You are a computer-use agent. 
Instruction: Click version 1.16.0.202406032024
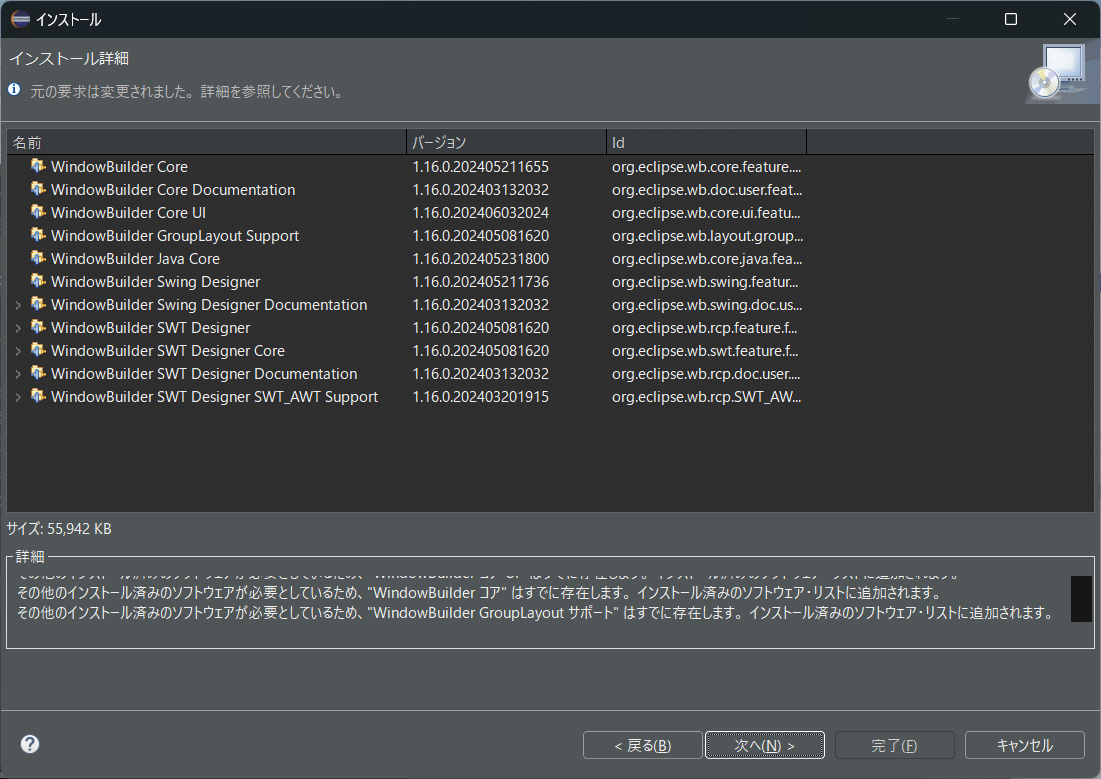click(x=481, y=213)
